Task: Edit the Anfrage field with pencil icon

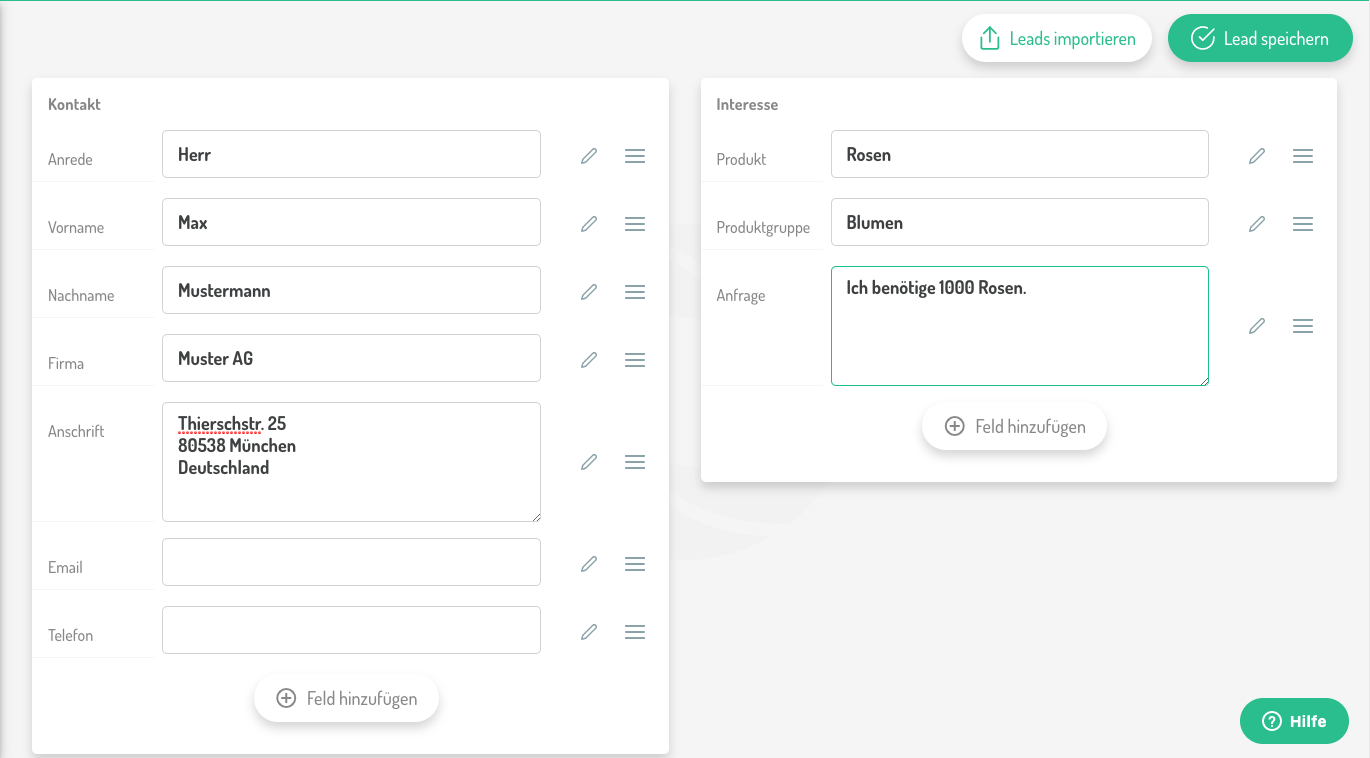Action: pyautogui.click(x=1257, y=326)
